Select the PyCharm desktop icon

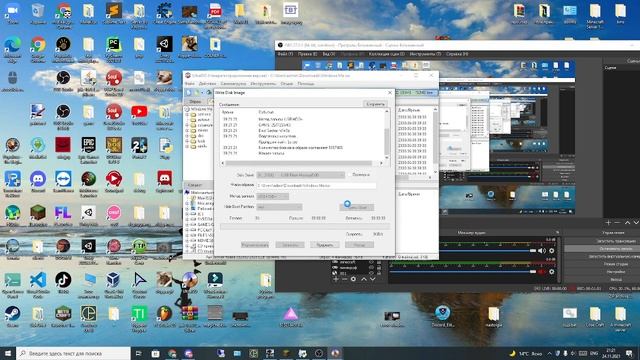113,44
